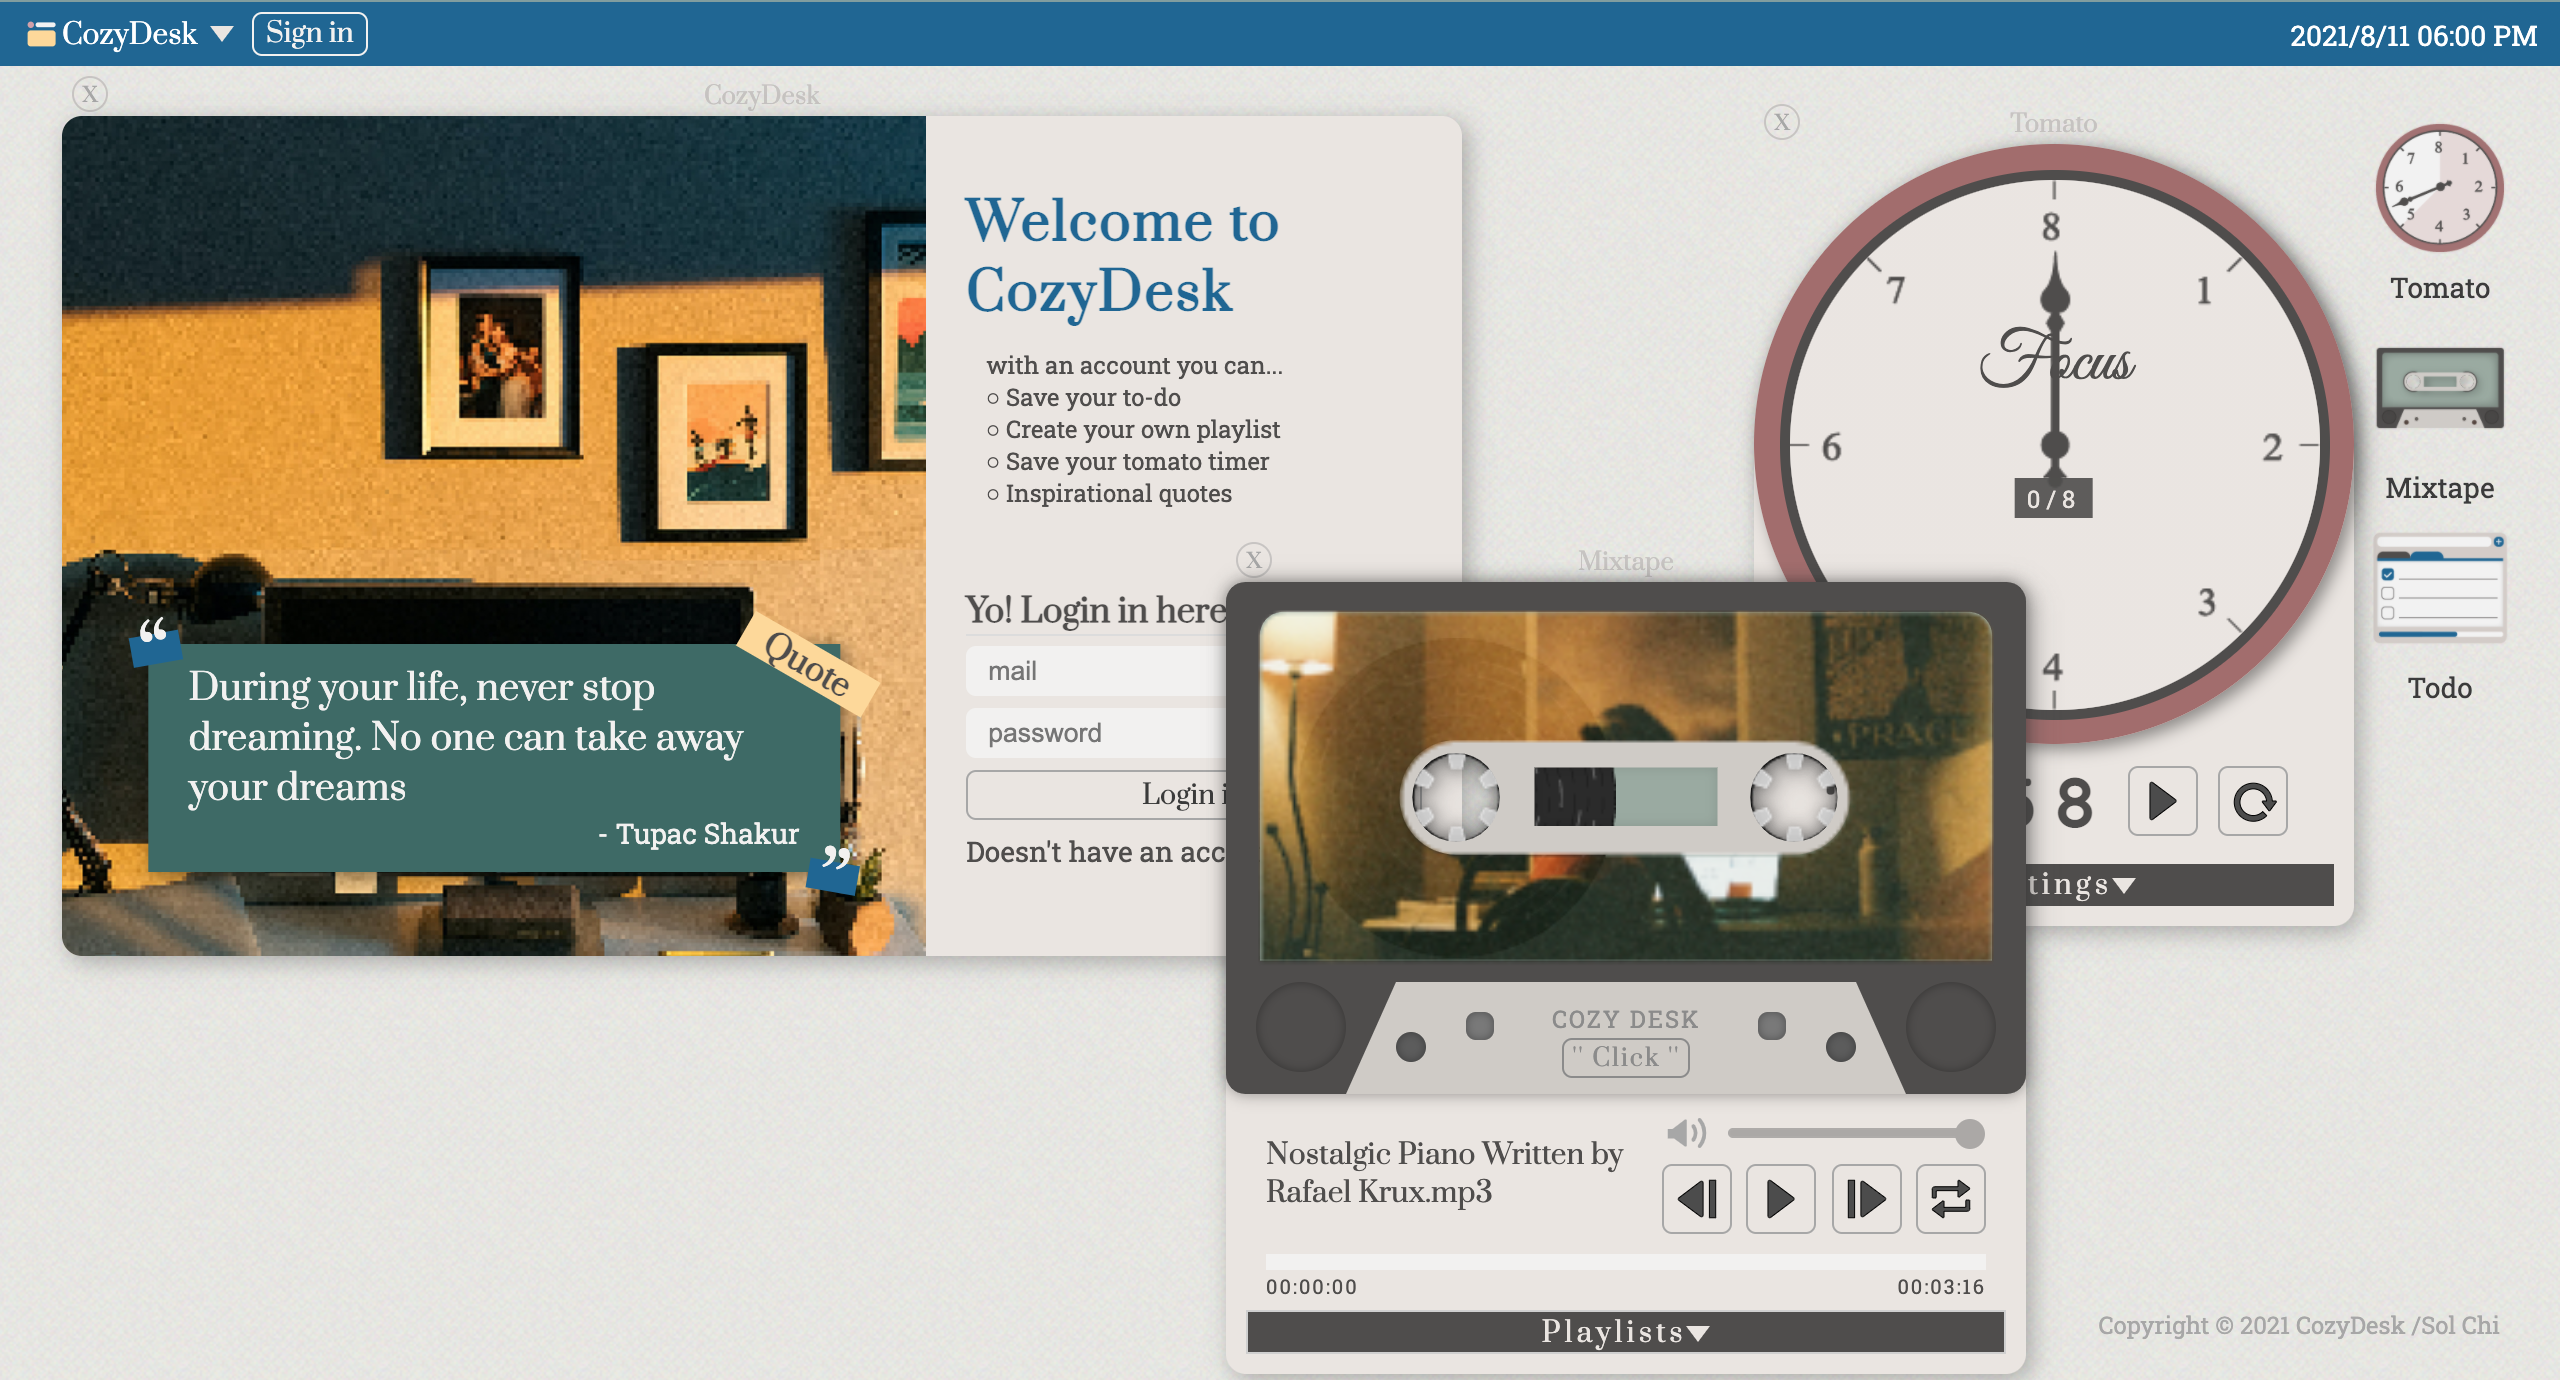Click the Mixtape window title
The width and height of the screenshot is (2560, 1380).
(1625, 561)
